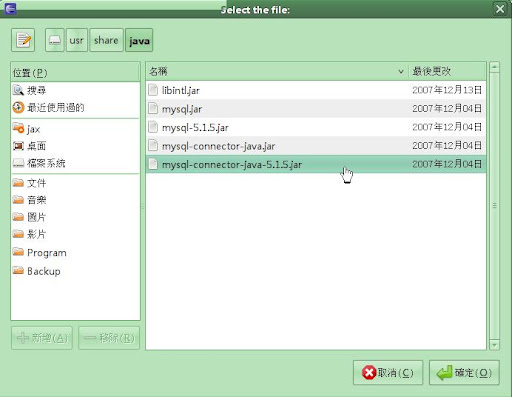
Task: Click the vertical scrollbar thumb
Action: tap(494, 206)
